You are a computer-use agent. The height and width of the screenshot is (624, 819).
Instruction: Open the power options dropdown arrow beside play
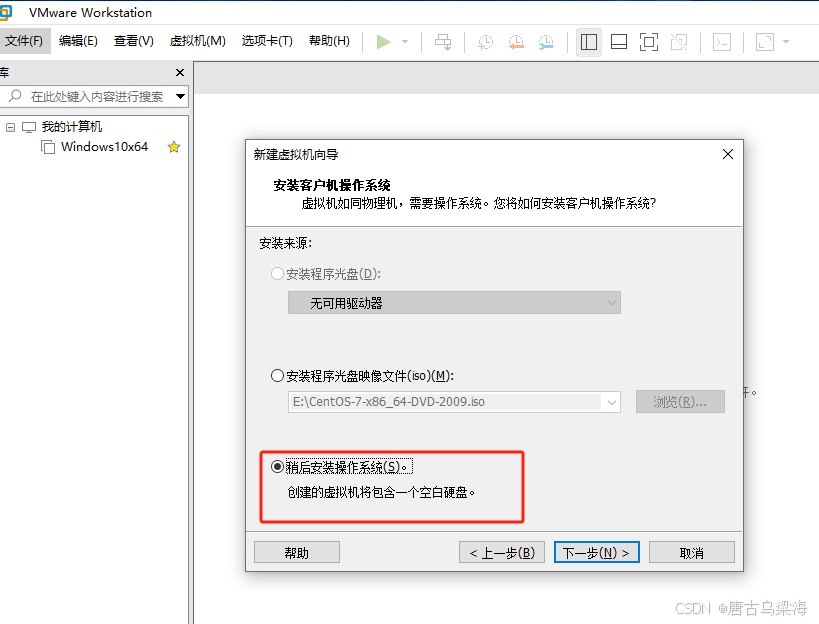(x=405, y=42)
